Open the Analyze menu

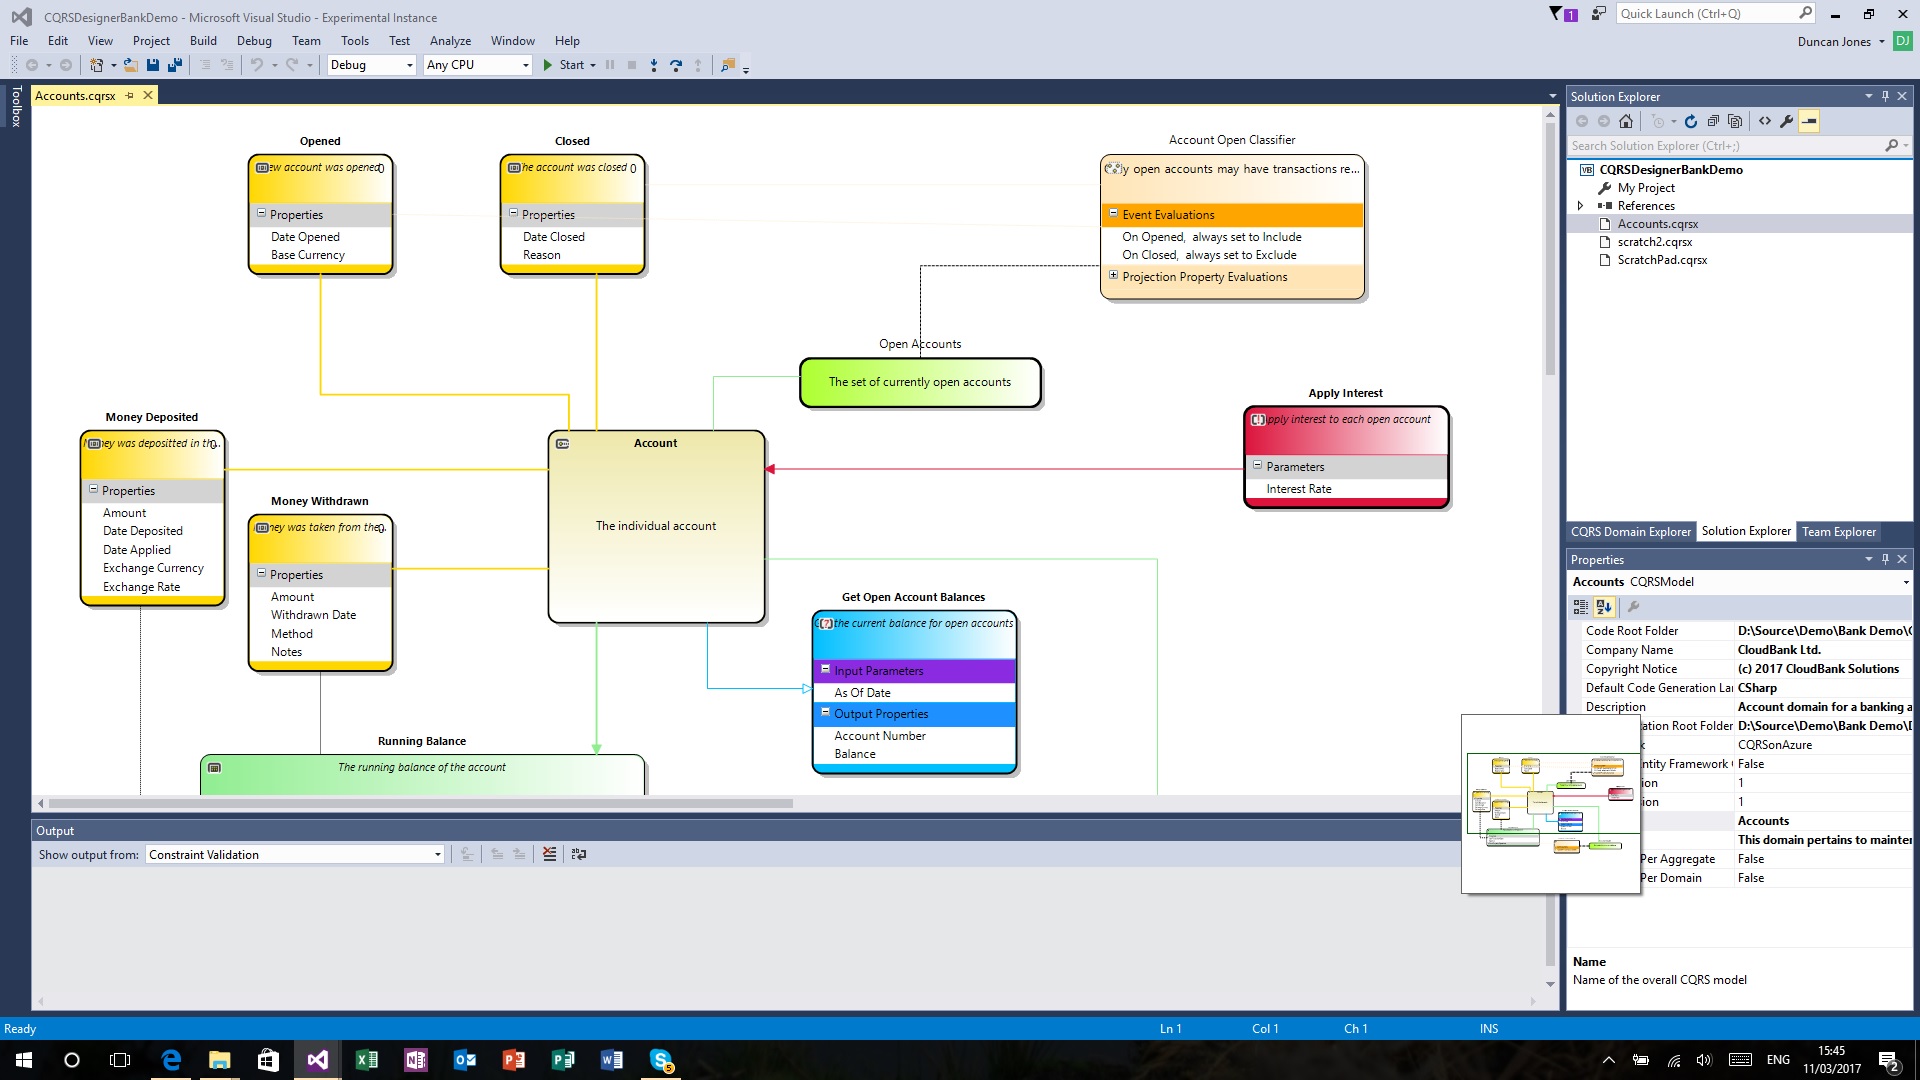point(450,41)
